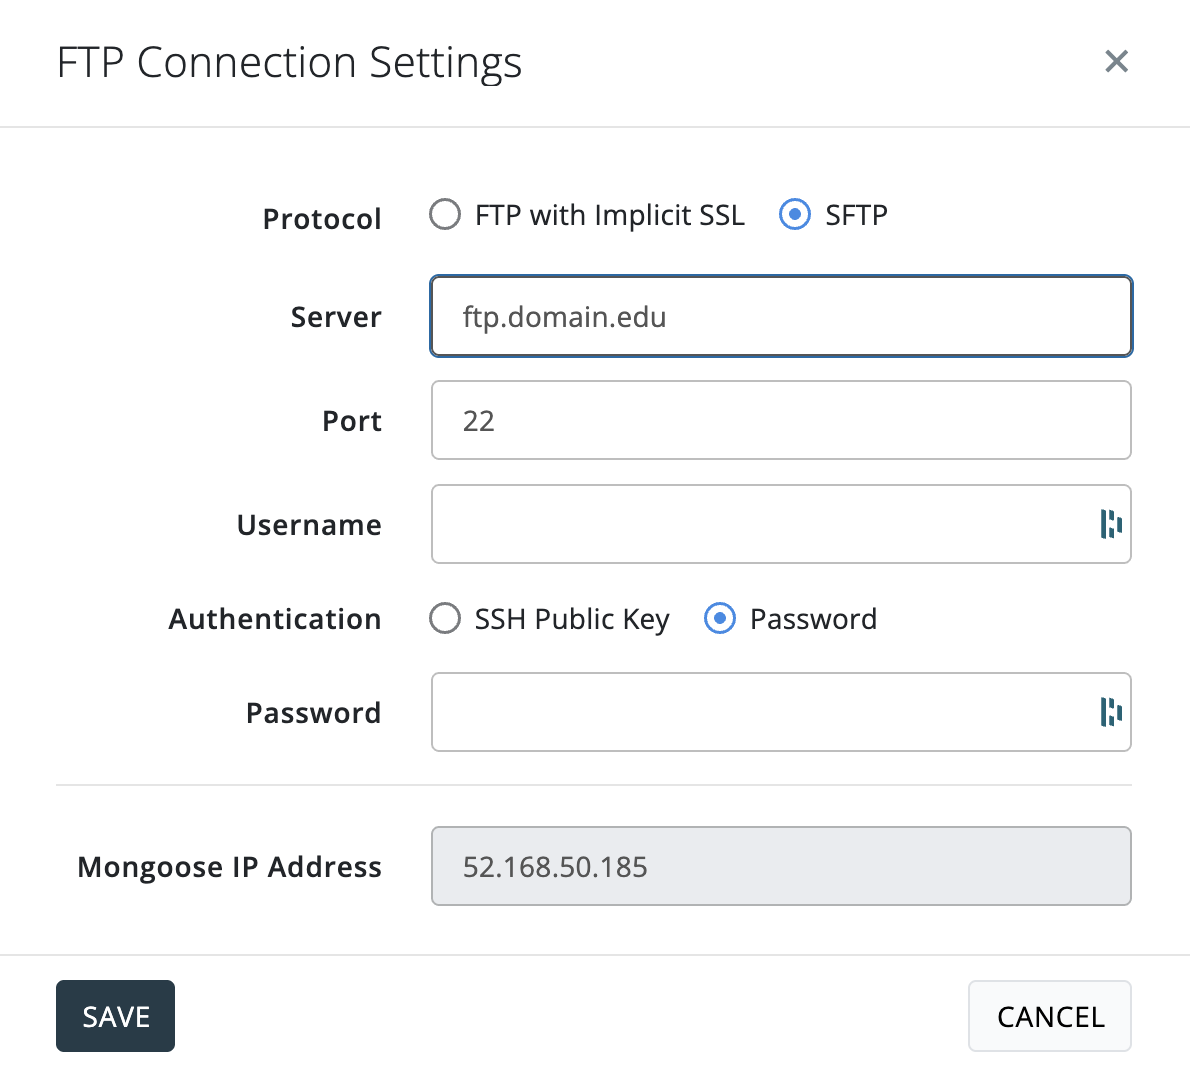
Task: Choose the SFTP protocol option
Action: coord(795,215)
